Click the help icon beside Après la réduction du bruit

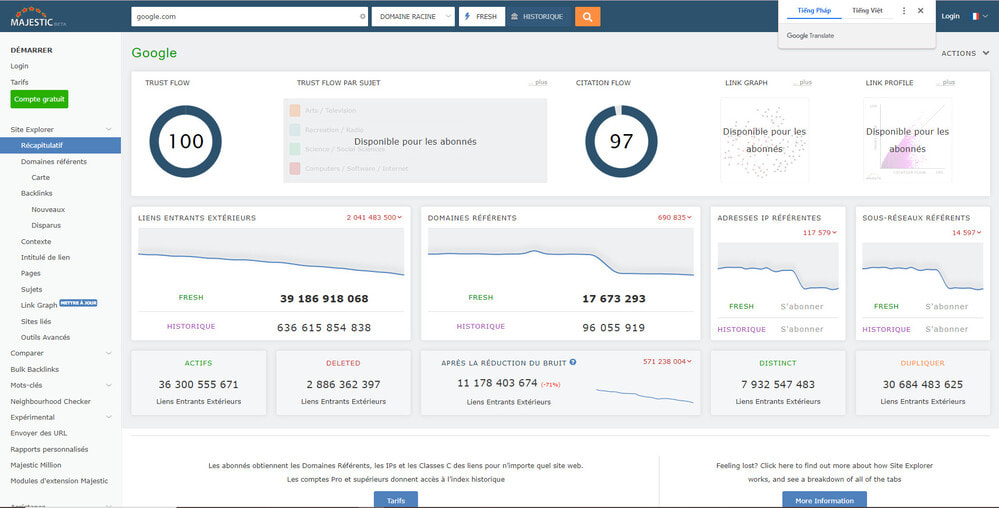[573, 363]
